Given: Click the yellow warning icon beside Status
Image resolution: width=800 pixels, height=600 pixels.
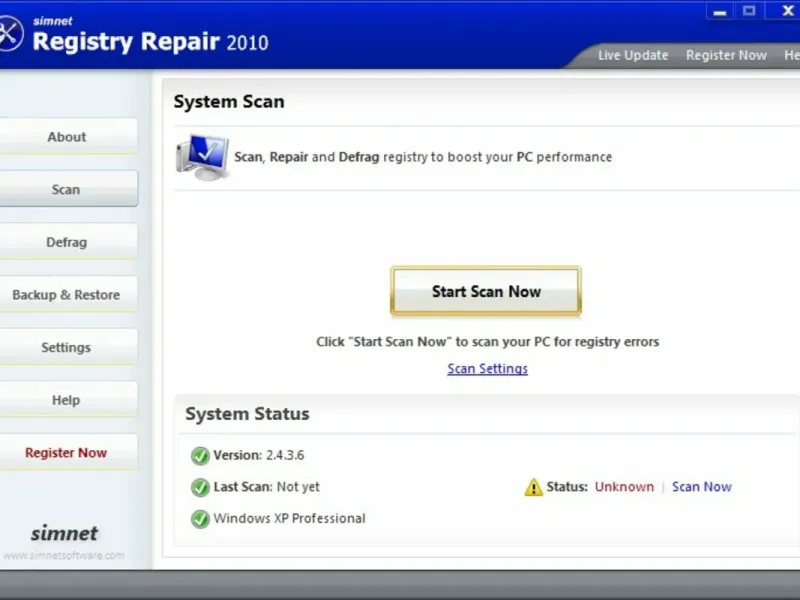Looking at the screenshot, I should click(x=534, y=487).
